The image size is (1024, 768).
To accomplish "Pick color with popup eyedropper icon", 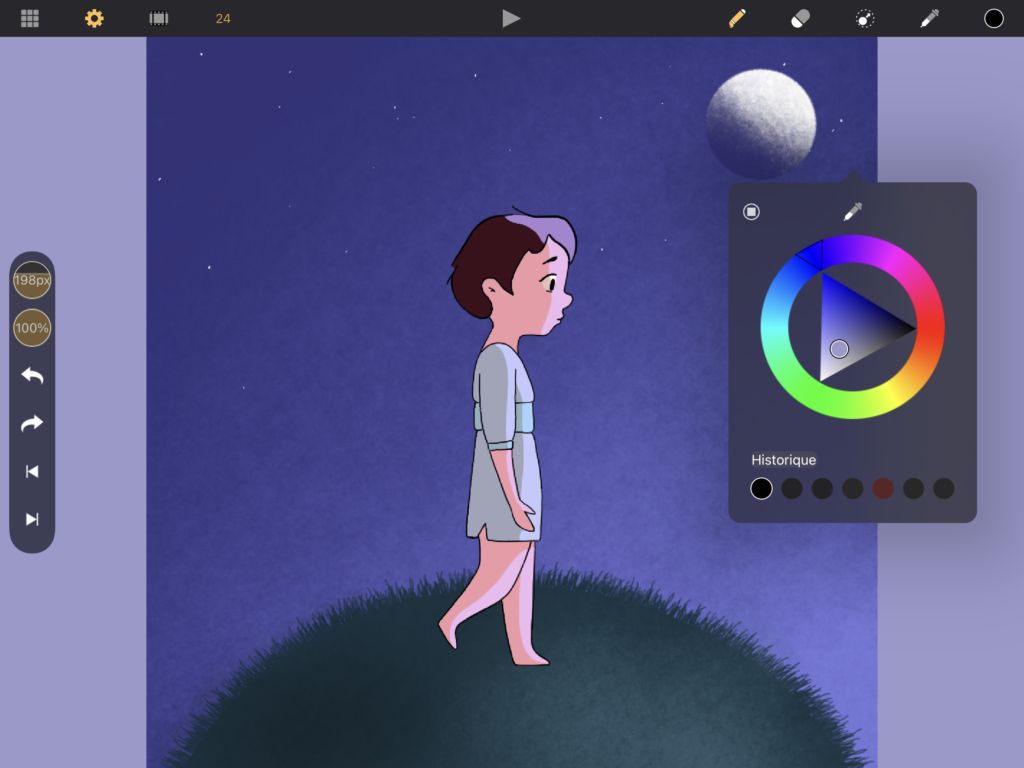I will click(x=852, y=212).
